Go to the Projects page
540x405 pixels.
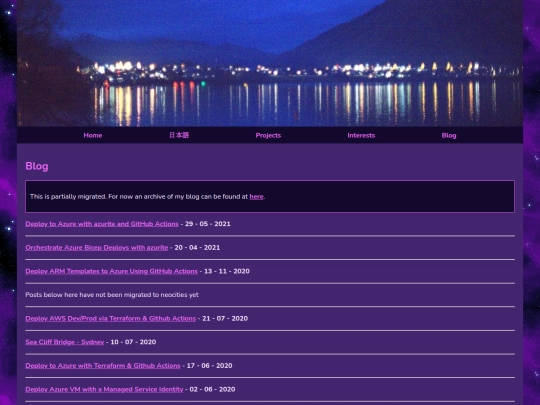point(268,135)
